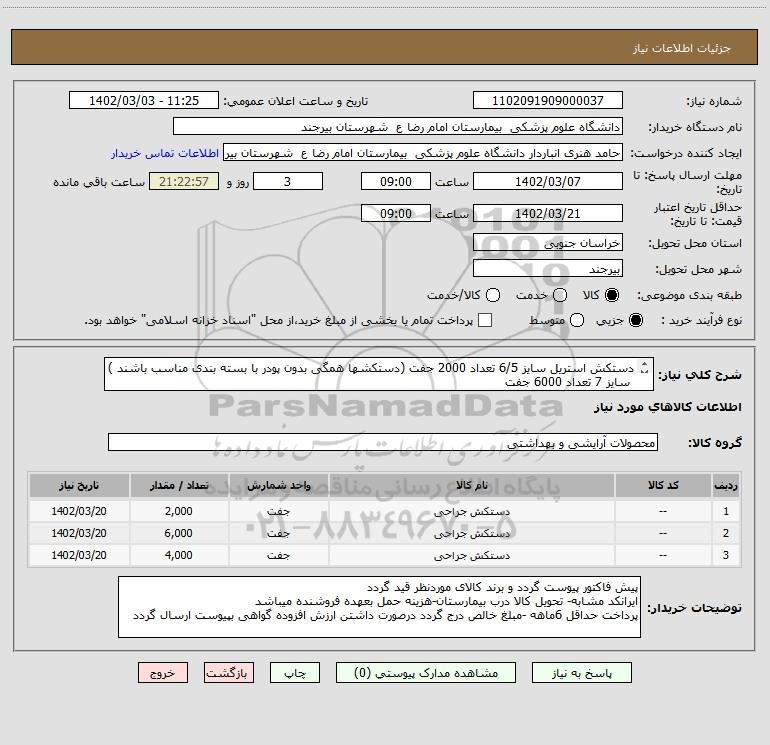Select the خدمت radio button
The width and height of the screenshot is (770, 745).
tap(560, 295)
